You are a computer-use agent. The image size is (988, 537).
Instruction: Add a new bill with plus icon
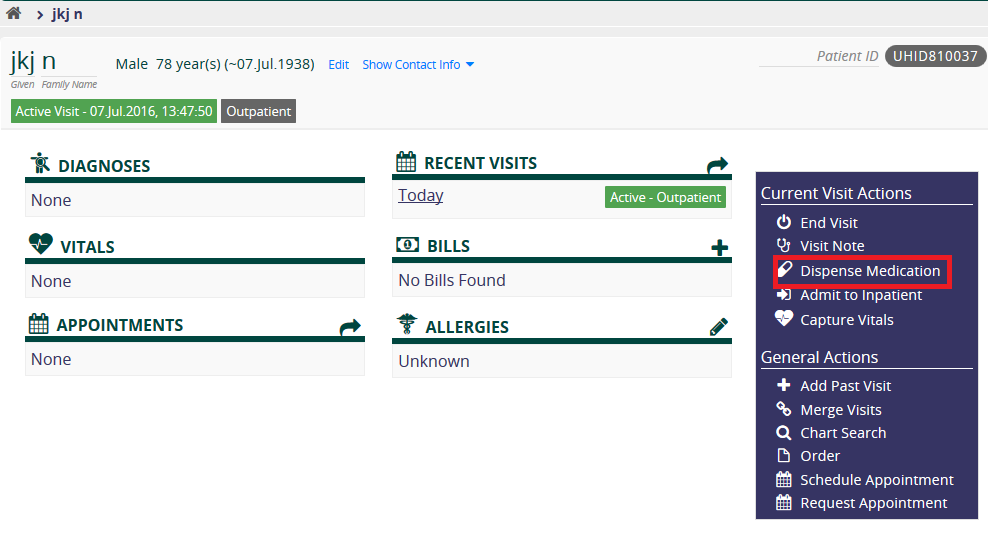point(720,248)
